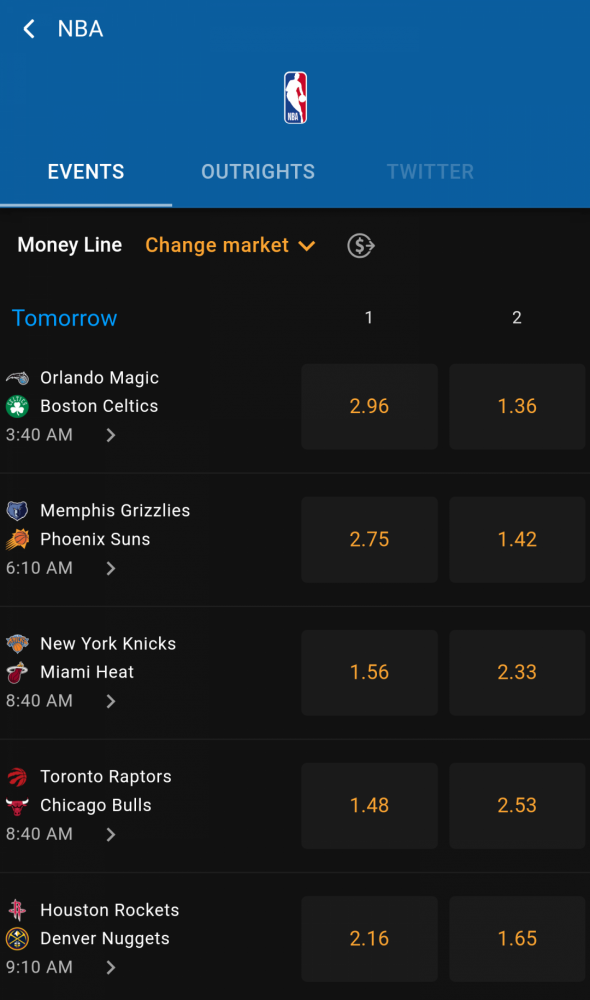Switch to the OUTRIGHTS tab

pyautogui.click(x=258, y=172)
